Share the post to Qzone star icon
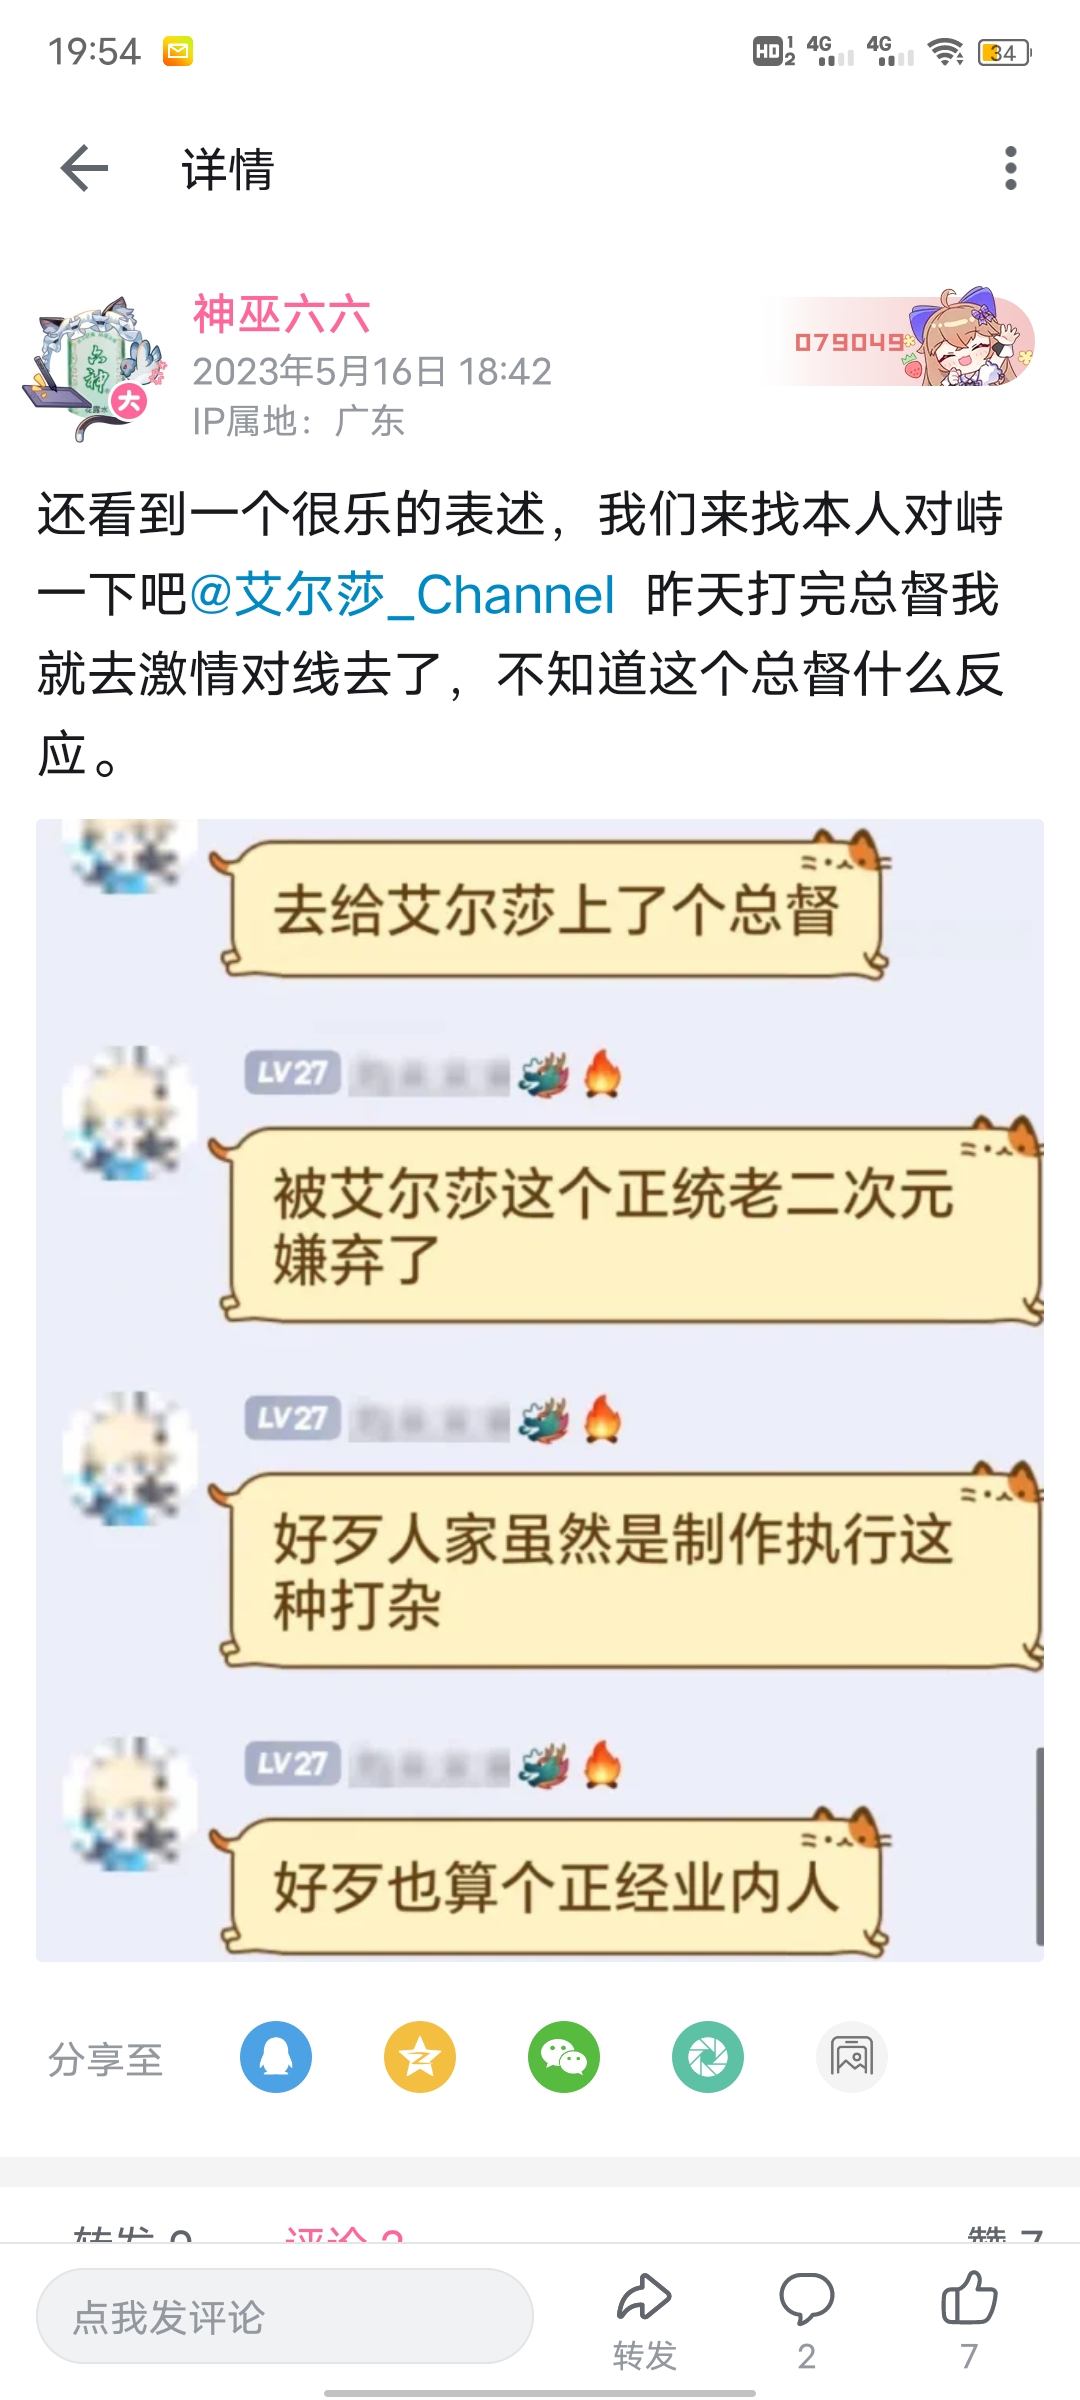The image size is (1080, 2400). point(420,2057)
